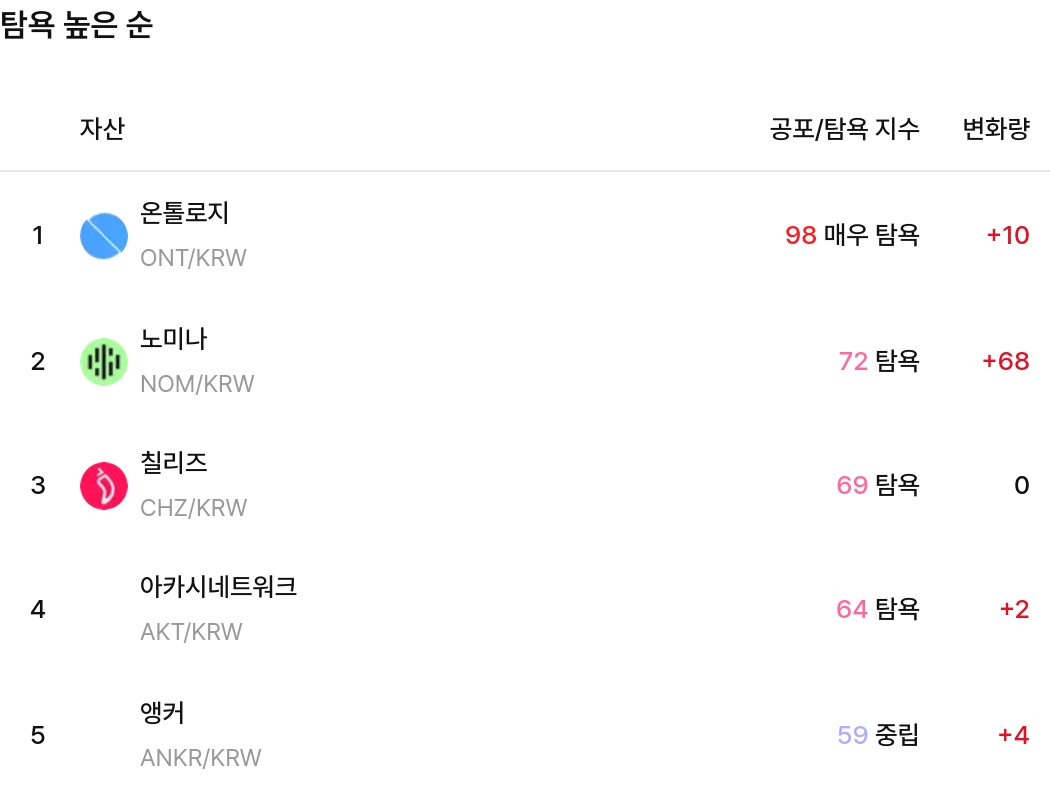Click the +68 change value
Screen dimensions: 1050x800
(1007, 361)
